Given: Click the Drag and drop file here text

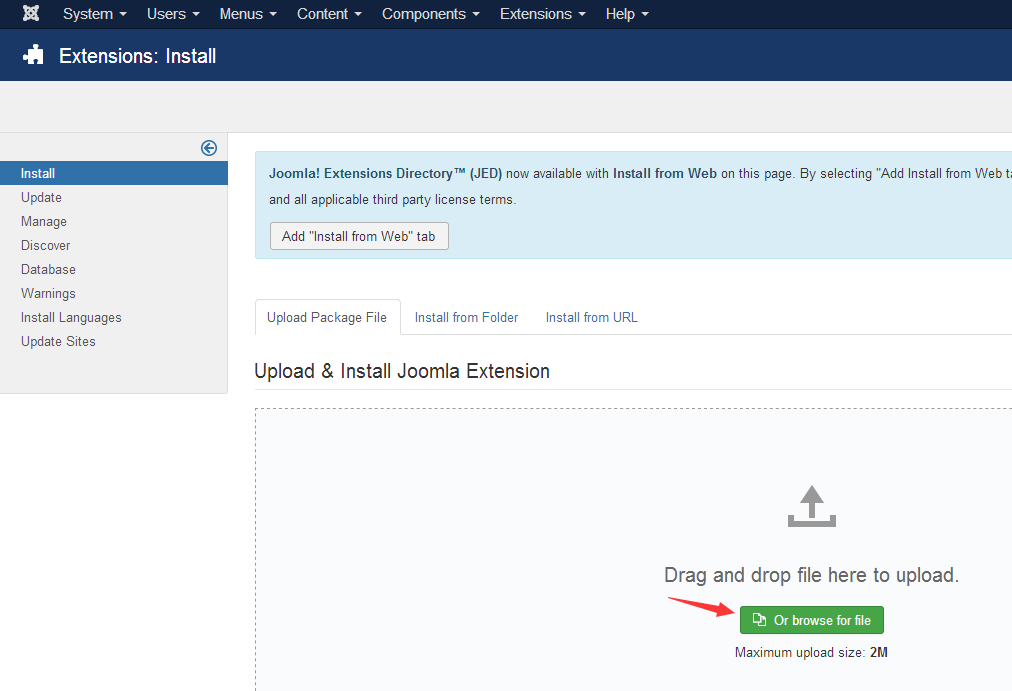Looking at the screenshot, I should 811,575.
